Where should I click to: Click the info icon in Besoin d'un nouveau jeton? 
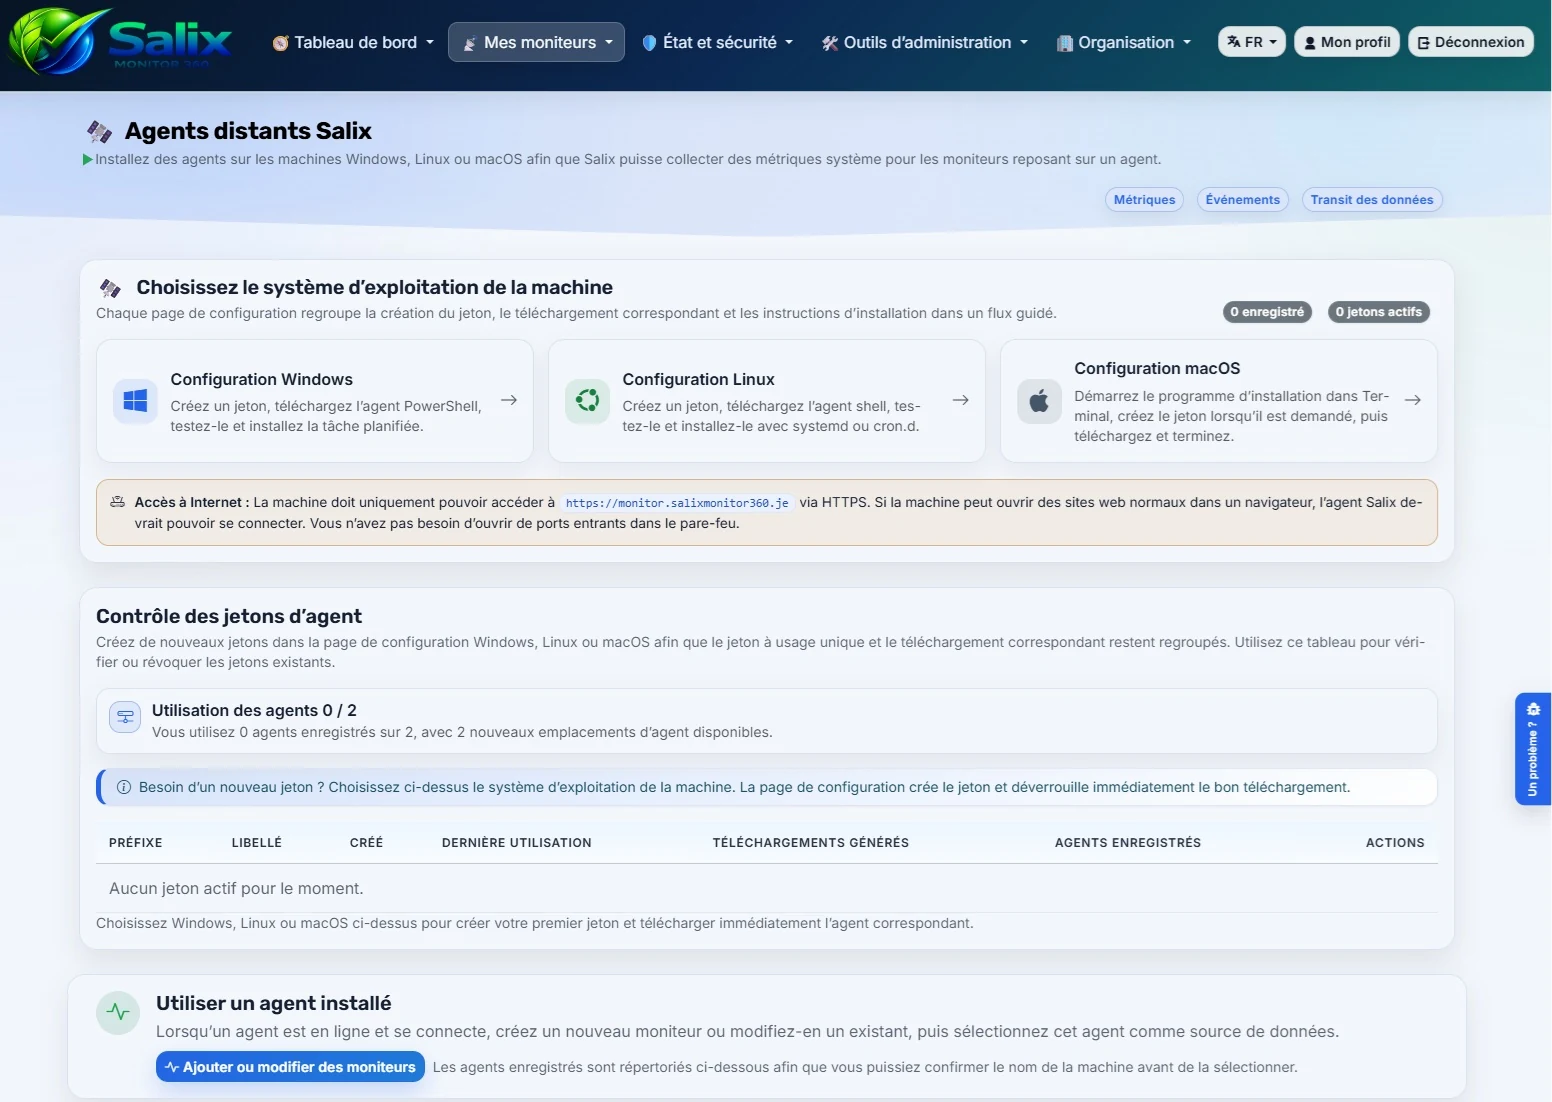click(x=124, y=787)
